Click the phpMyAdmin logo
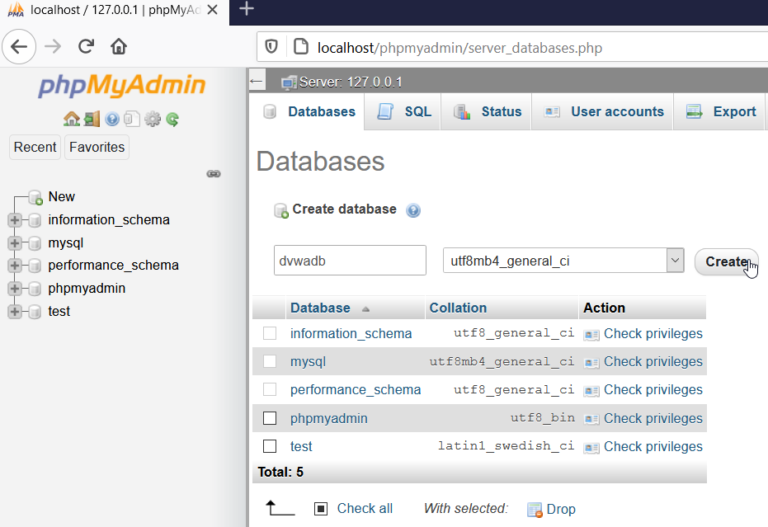The height and width of the screenshot is (527, 768). (x=122, y=85)
